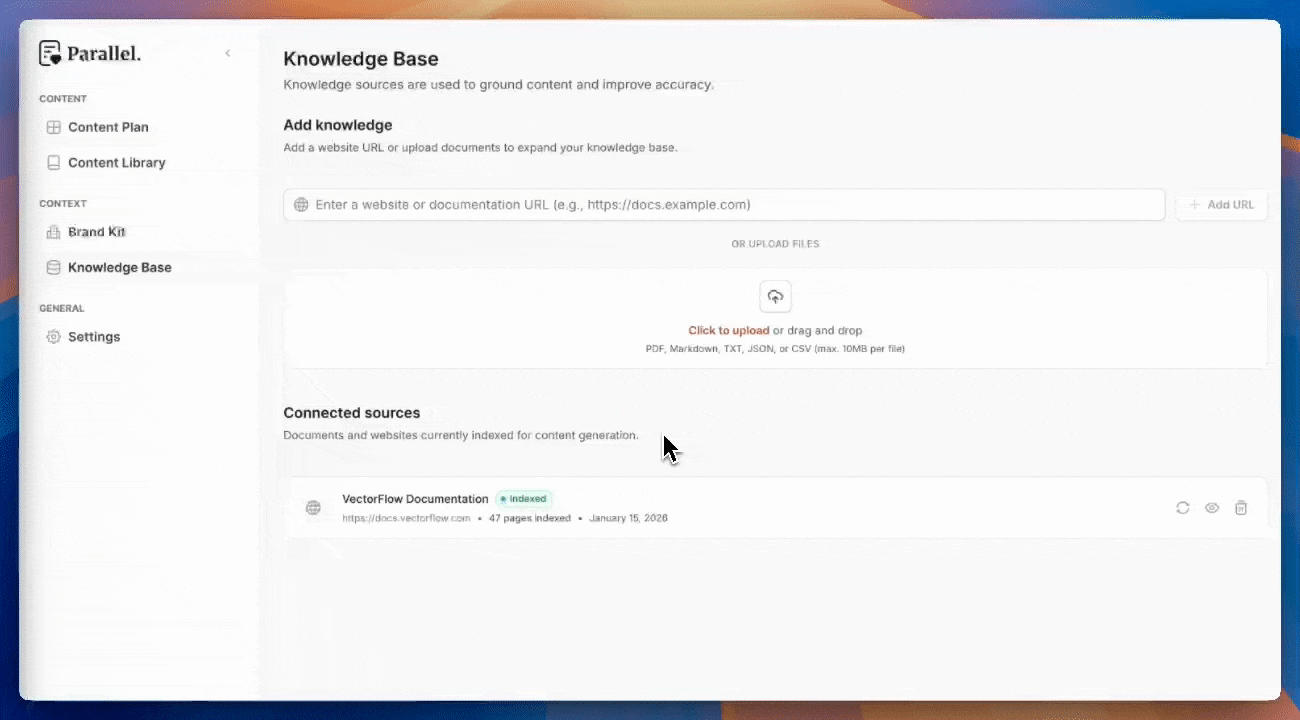Image resolution: width=1300 pixels, height=720 pixels.
Task: Open Settings from the sidebar
Action: [x=94, y=337]
